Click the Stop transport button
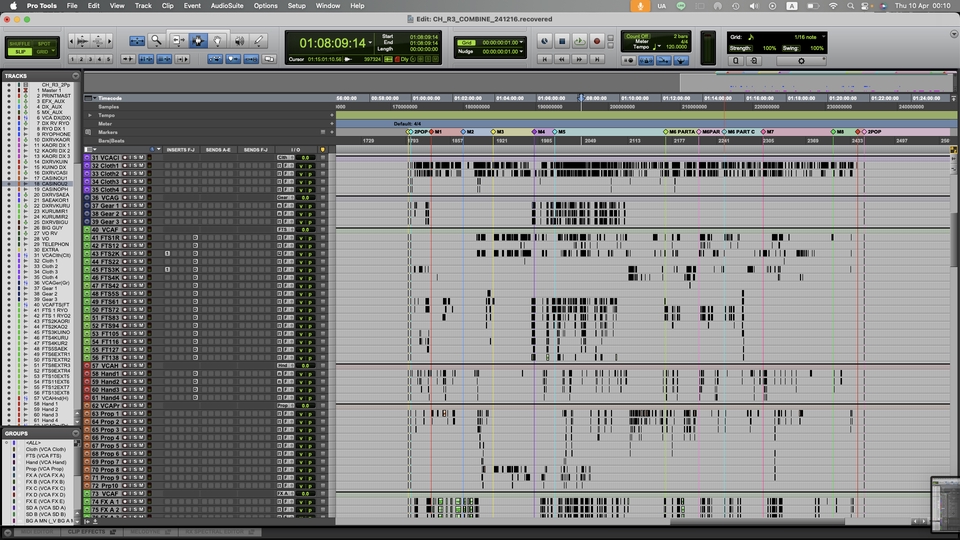The width and height of the screenshot is (960, 540). pyautogui.click(x=562, y=41)
